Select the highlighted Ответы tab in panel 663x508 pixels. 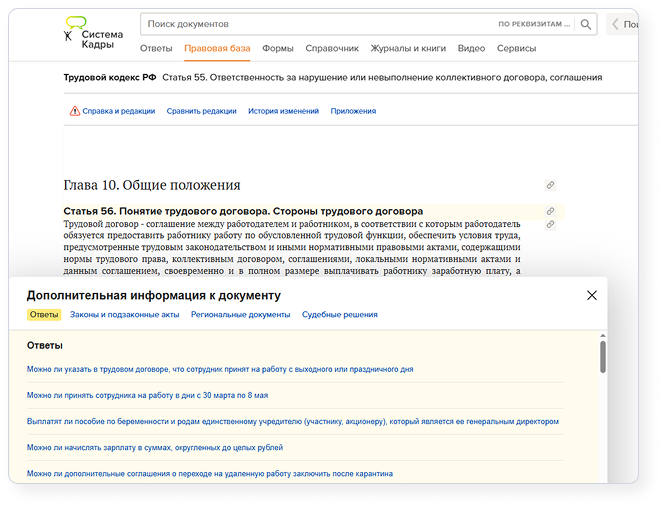(44, 314)
